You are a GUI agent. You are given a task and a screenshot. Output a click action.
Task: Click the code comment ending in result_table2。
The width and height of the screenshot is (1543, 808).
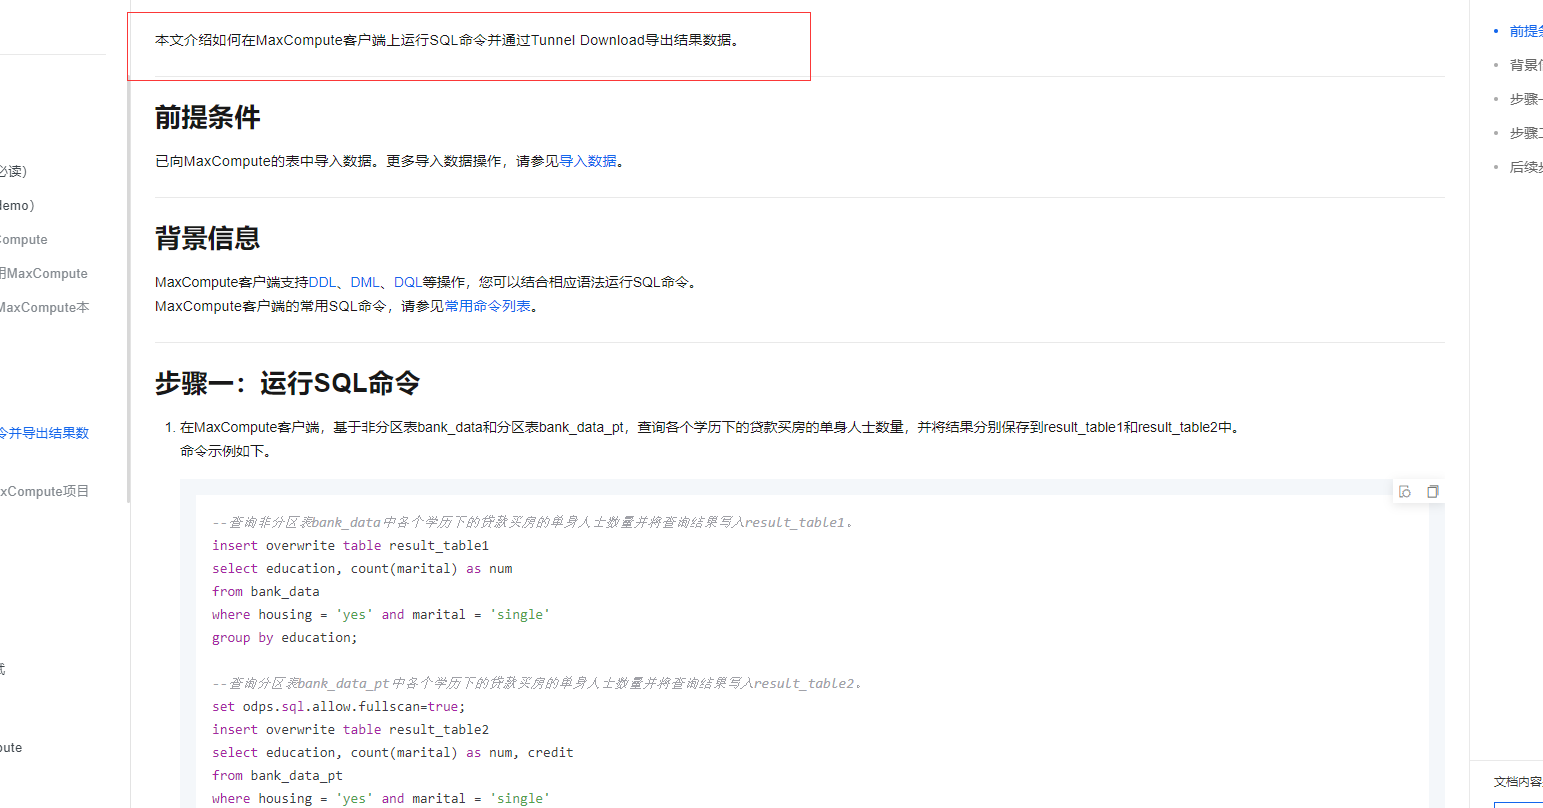click(537, 684)
